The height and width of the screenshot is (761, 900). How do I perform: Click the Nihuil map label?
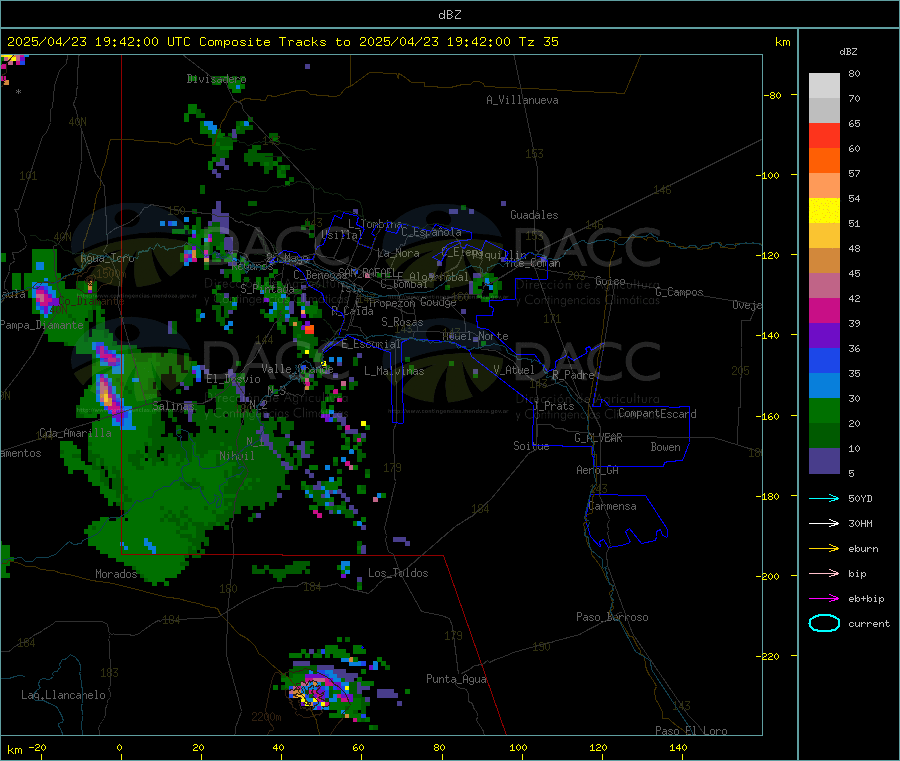237,456
